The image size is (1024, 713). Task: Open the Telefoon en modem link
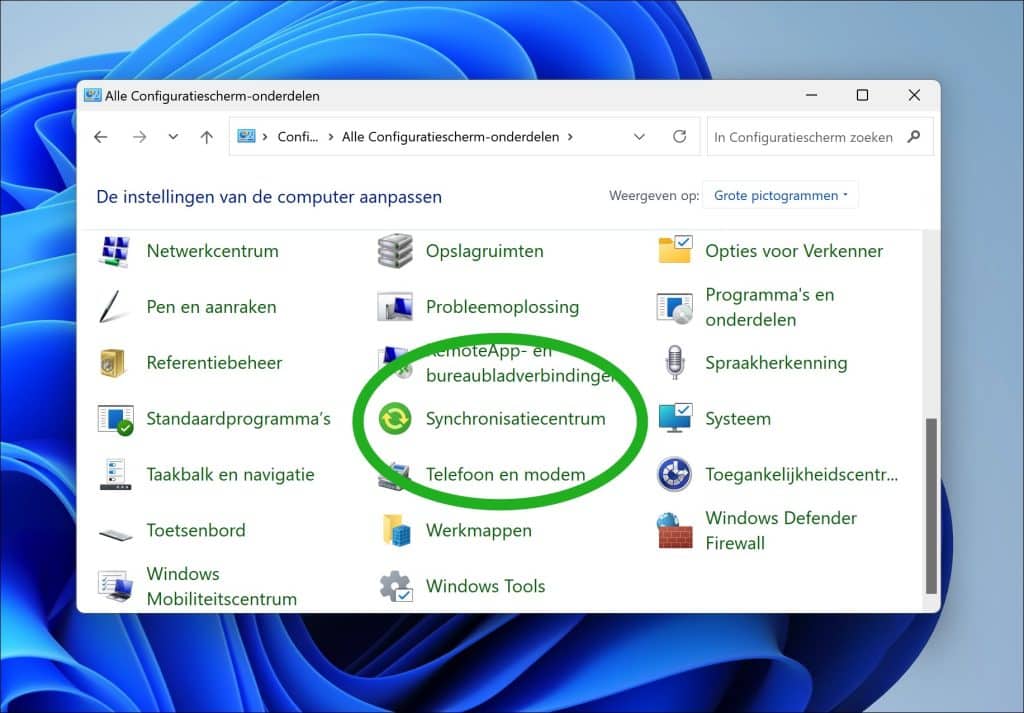[505, 474]
